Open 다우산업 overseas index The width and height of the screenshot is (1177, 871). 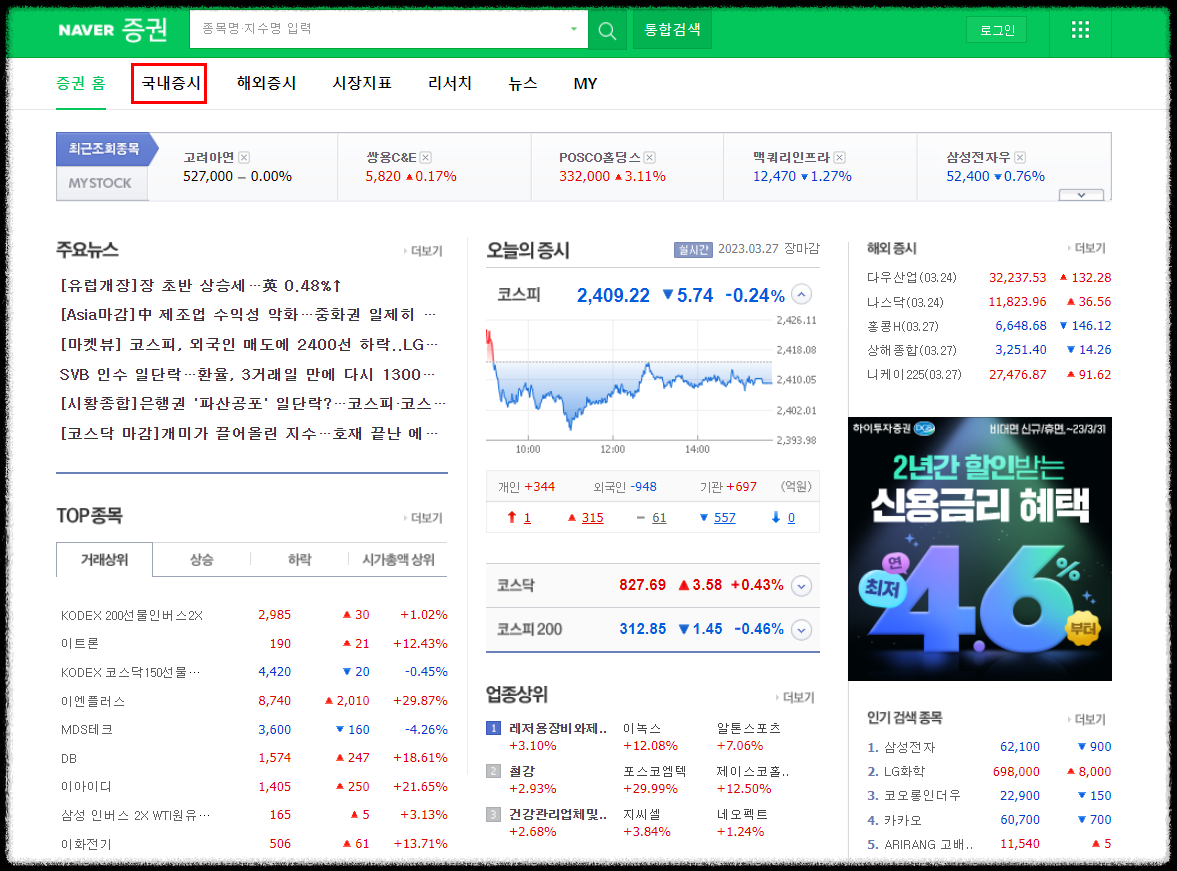(912, 278)
